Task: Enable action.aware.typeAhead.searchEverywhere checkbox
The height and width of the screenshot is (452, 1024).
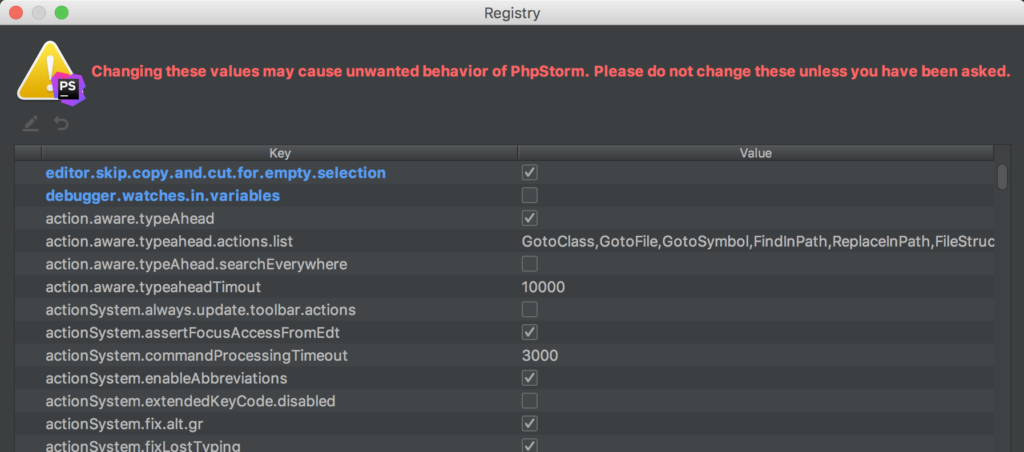Action: pos(530,264)
